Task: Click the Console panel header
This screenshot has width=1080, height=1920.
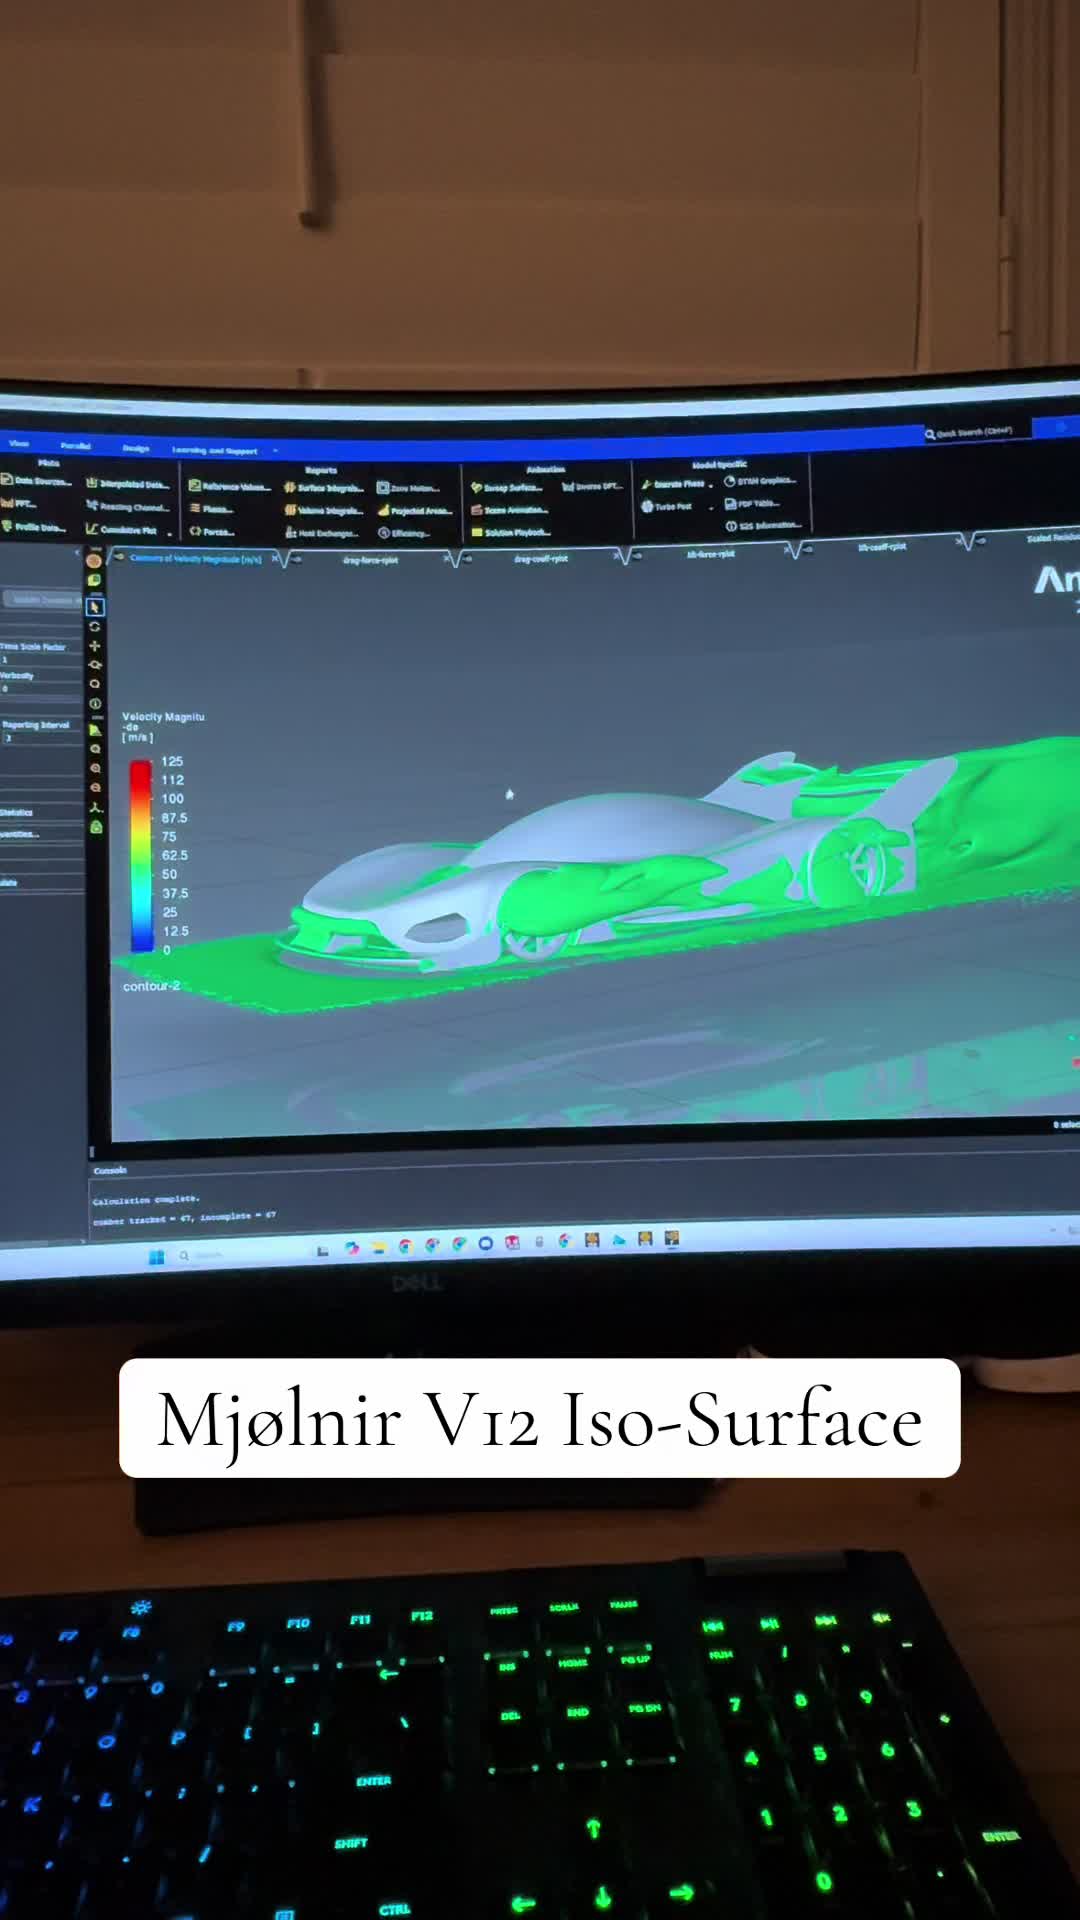Action: tap(111, 1170)
